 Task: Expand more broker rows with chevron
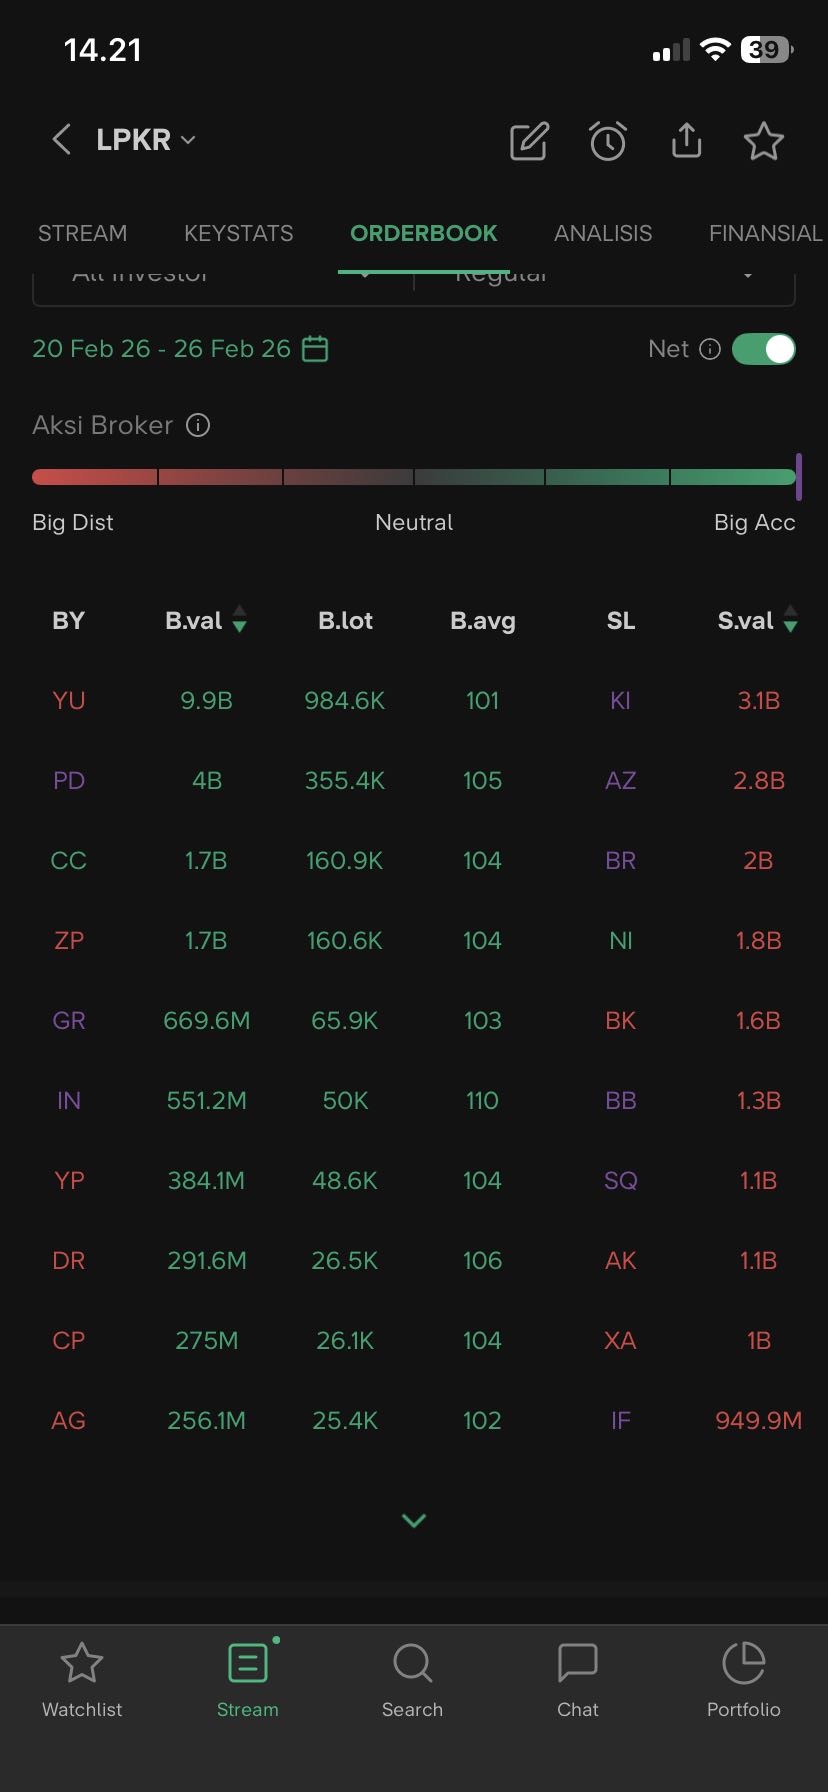point(414,1520)
